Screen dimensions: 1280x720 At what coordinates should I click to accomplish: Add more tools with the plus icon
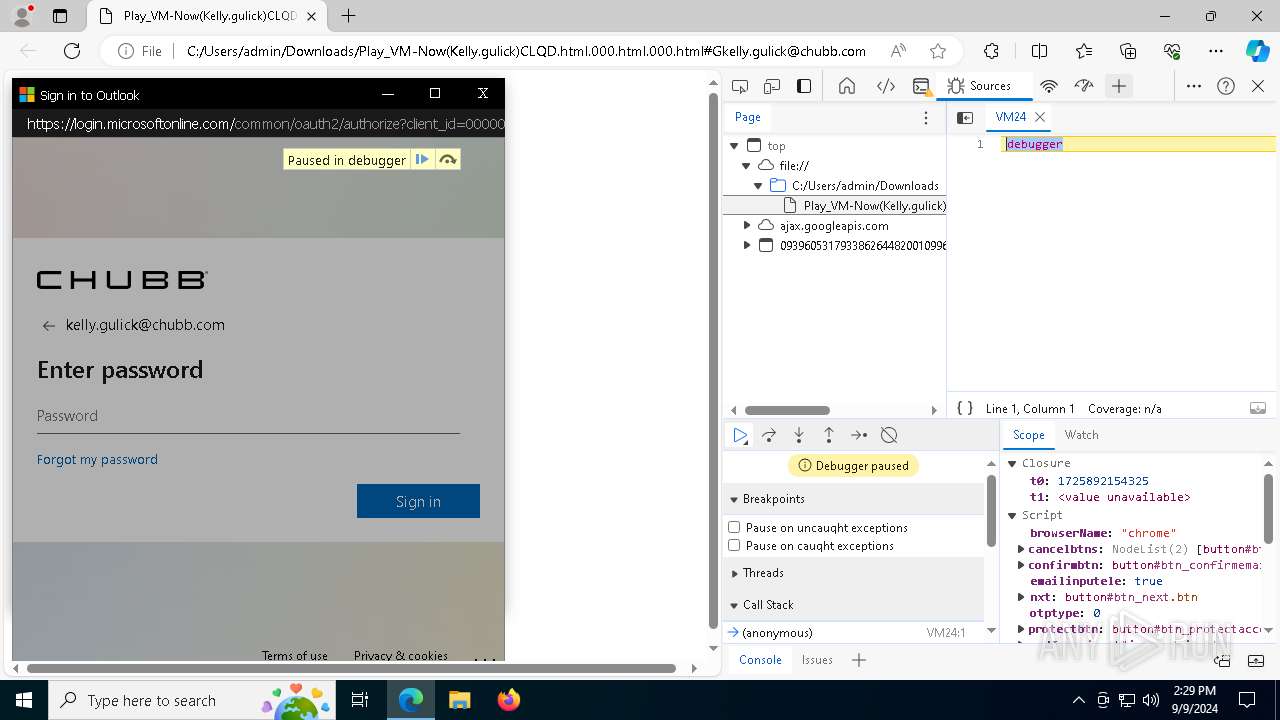(1119, 86)
